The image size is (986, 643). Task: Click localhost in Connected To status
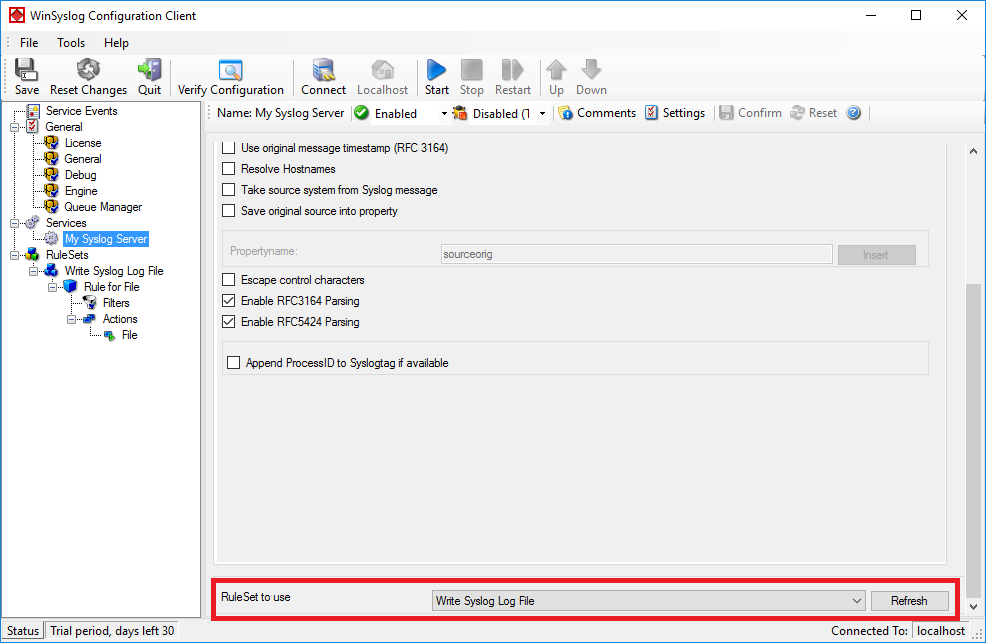[941, 630]
